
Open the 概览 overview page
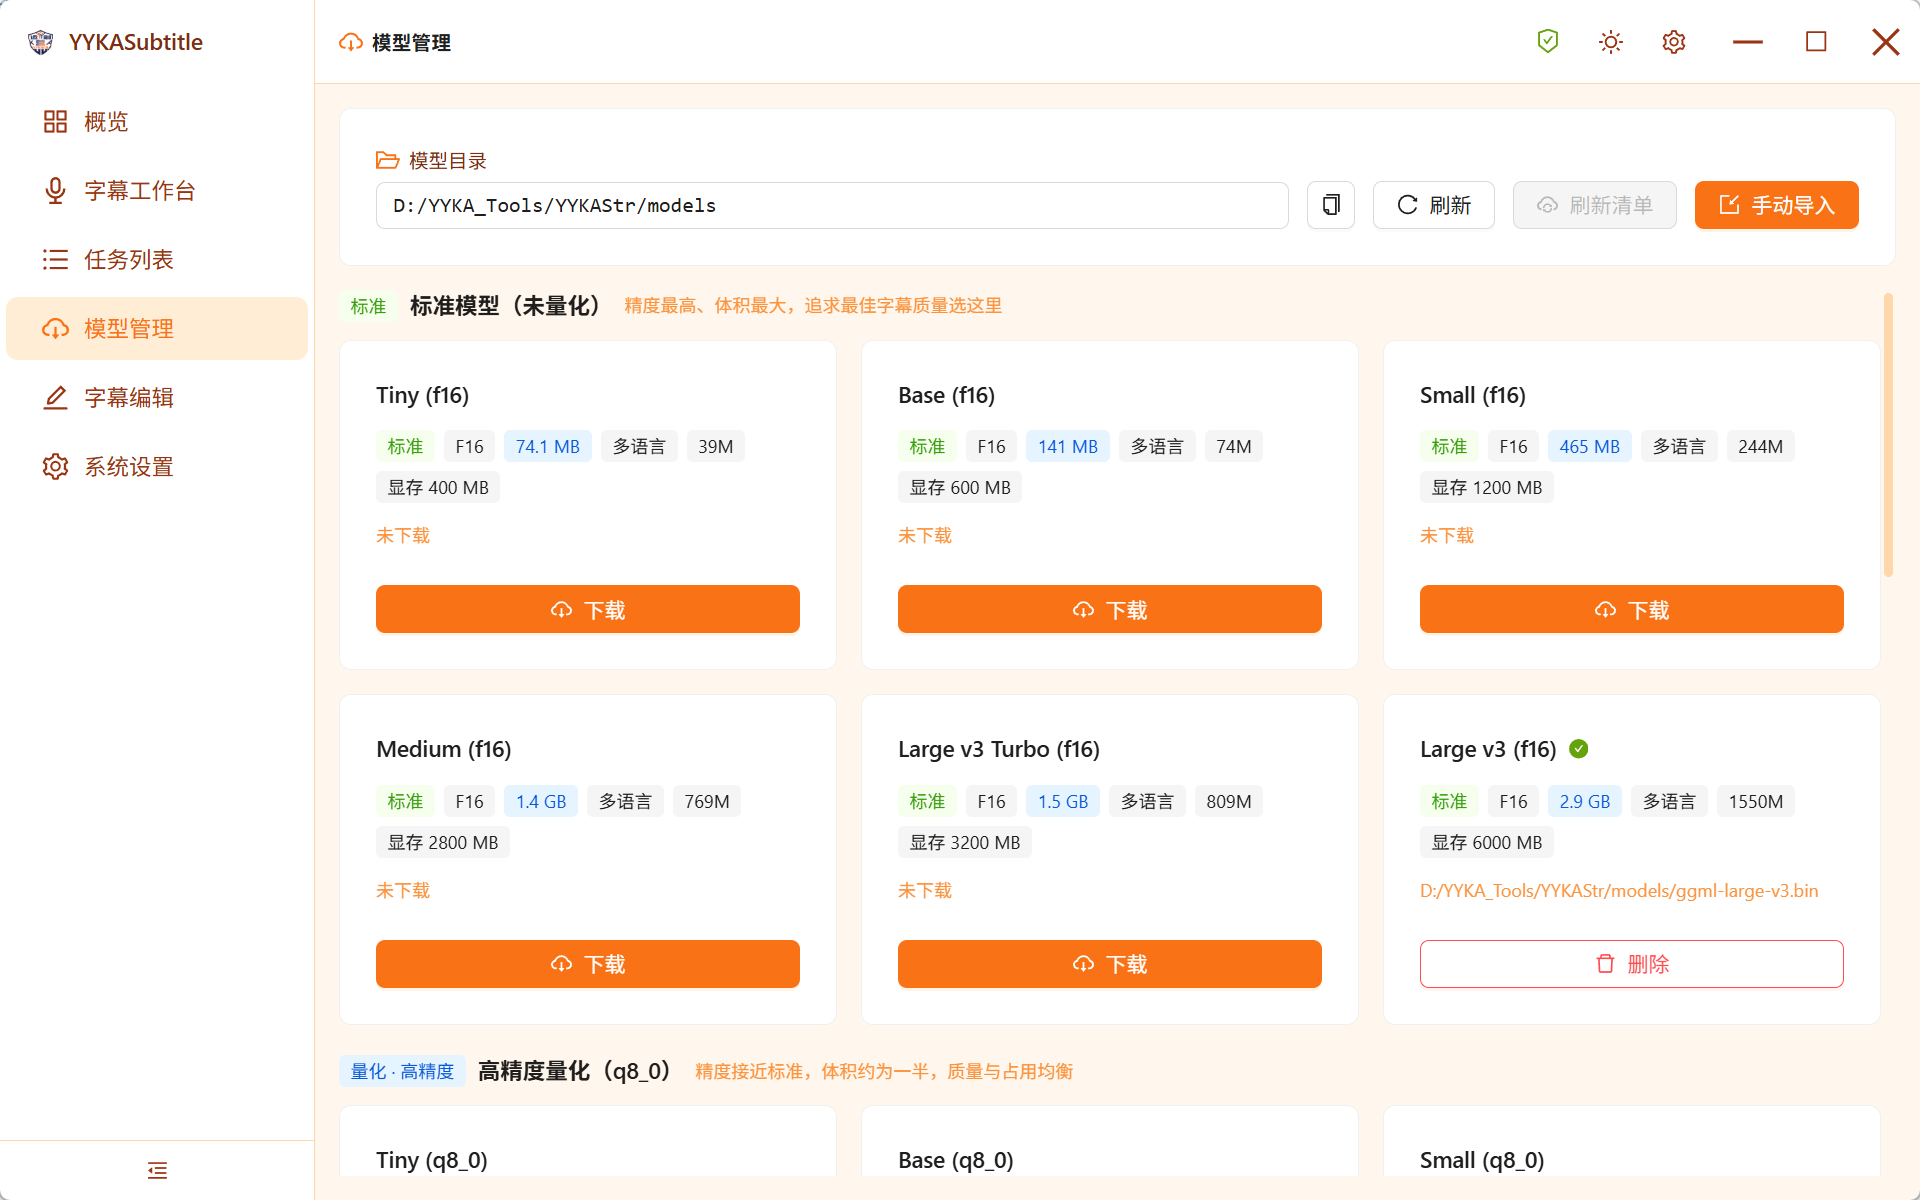[157, 122]
